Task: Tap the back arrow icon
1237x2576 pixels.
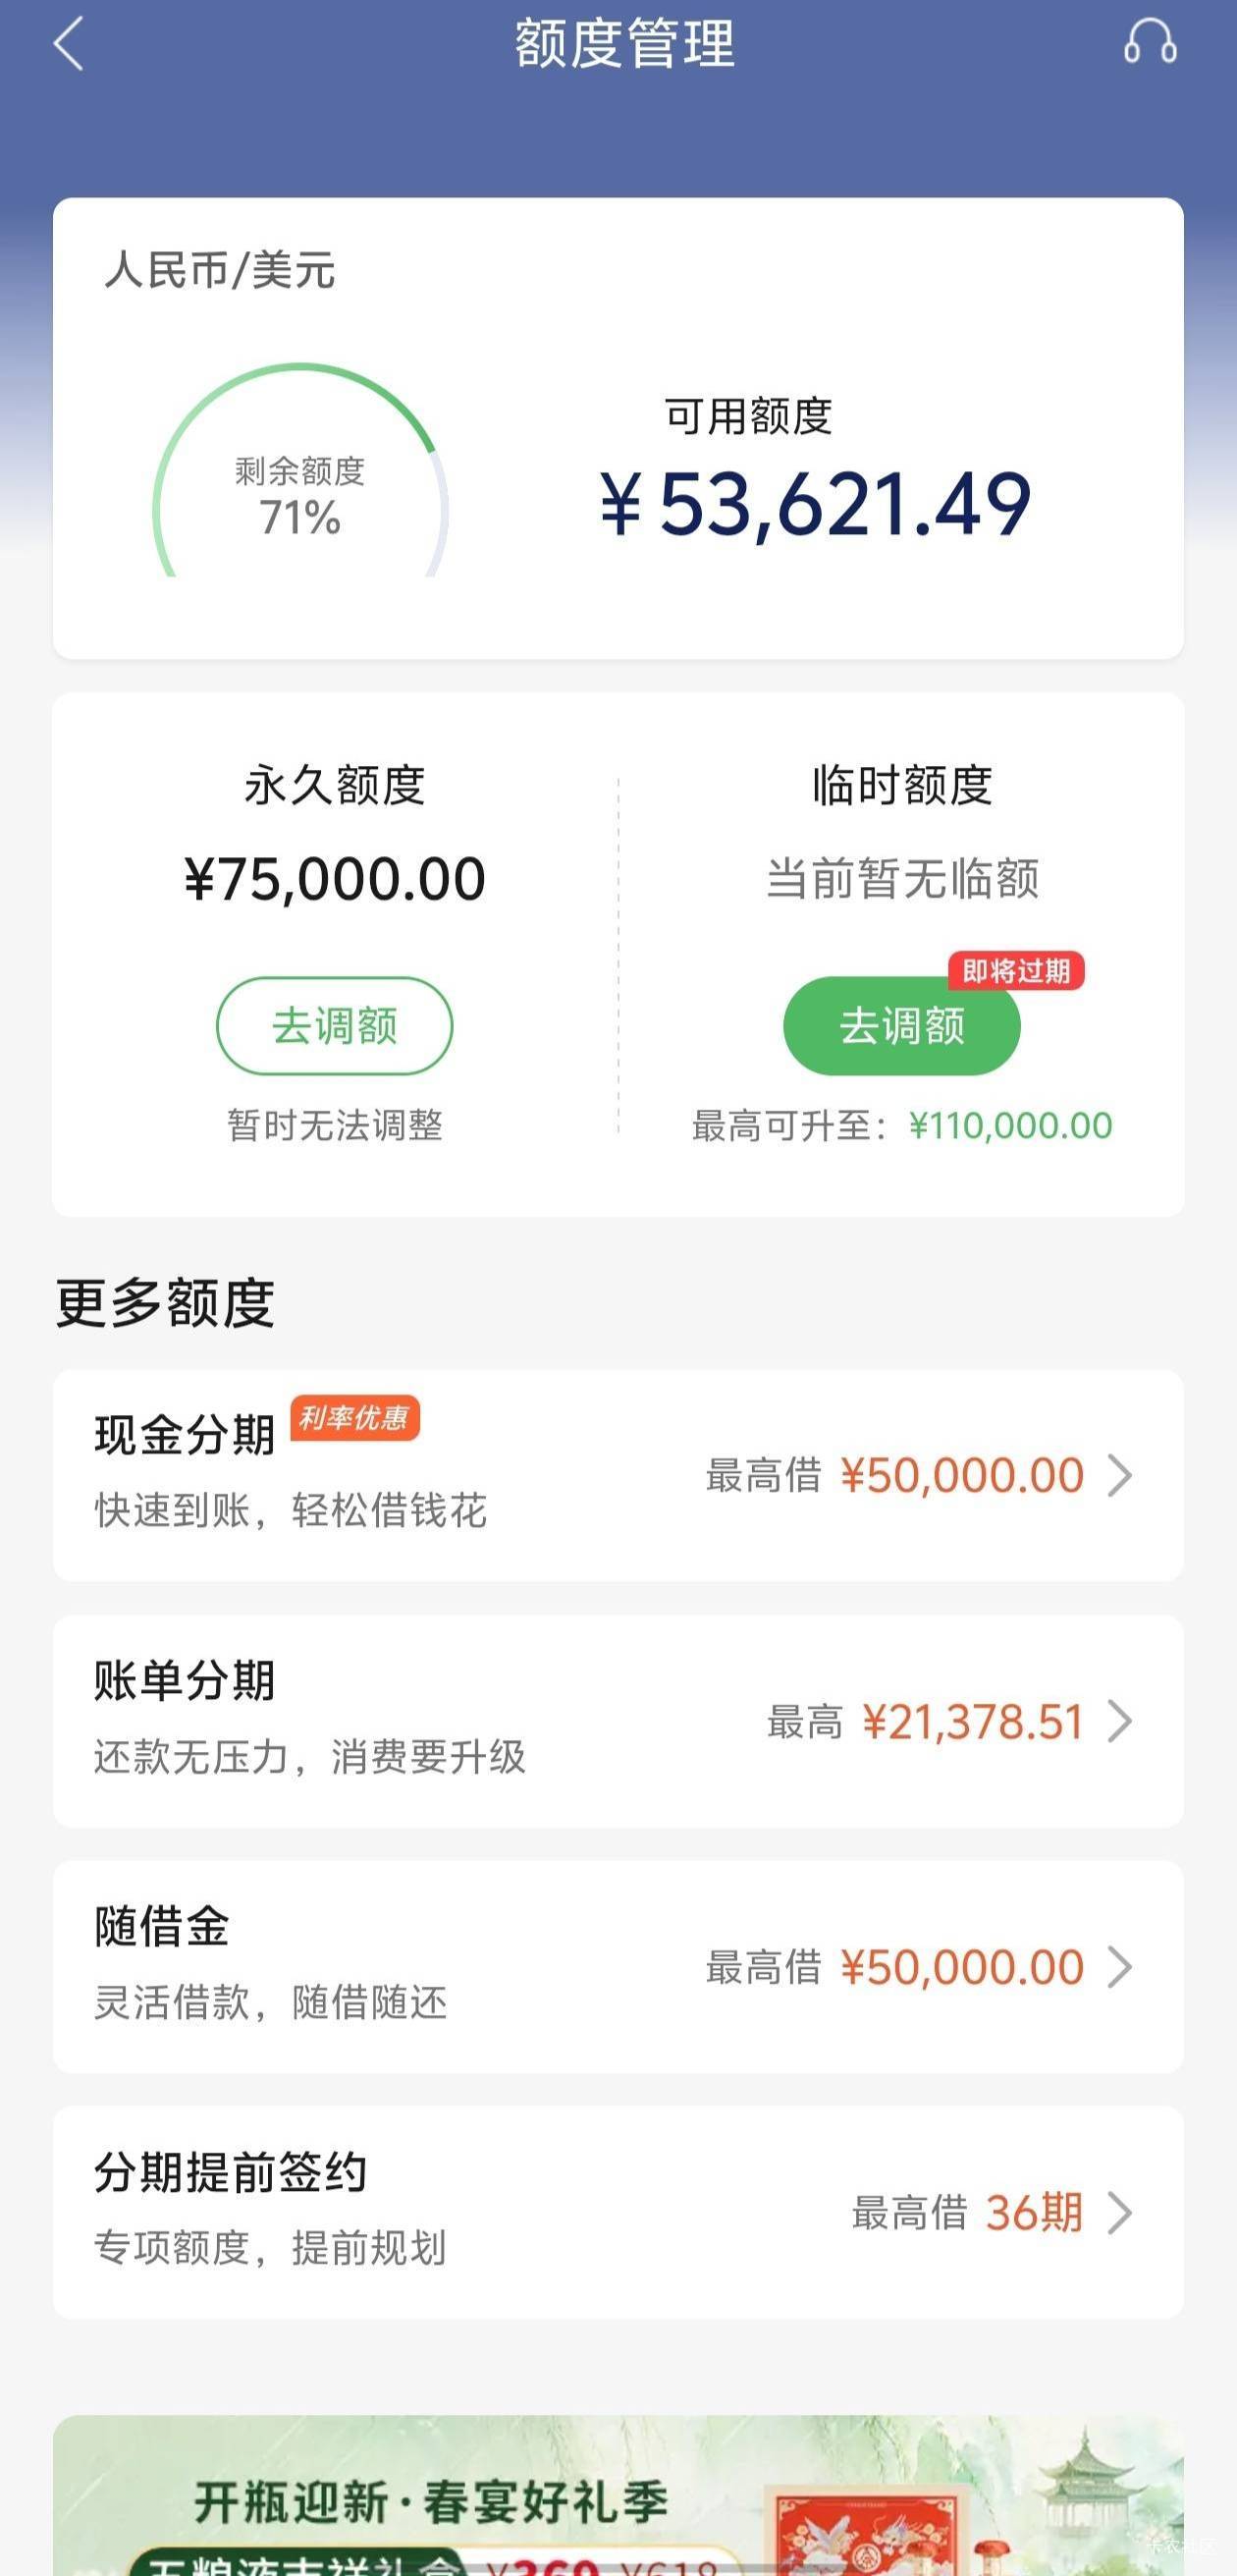Action: 68,45
